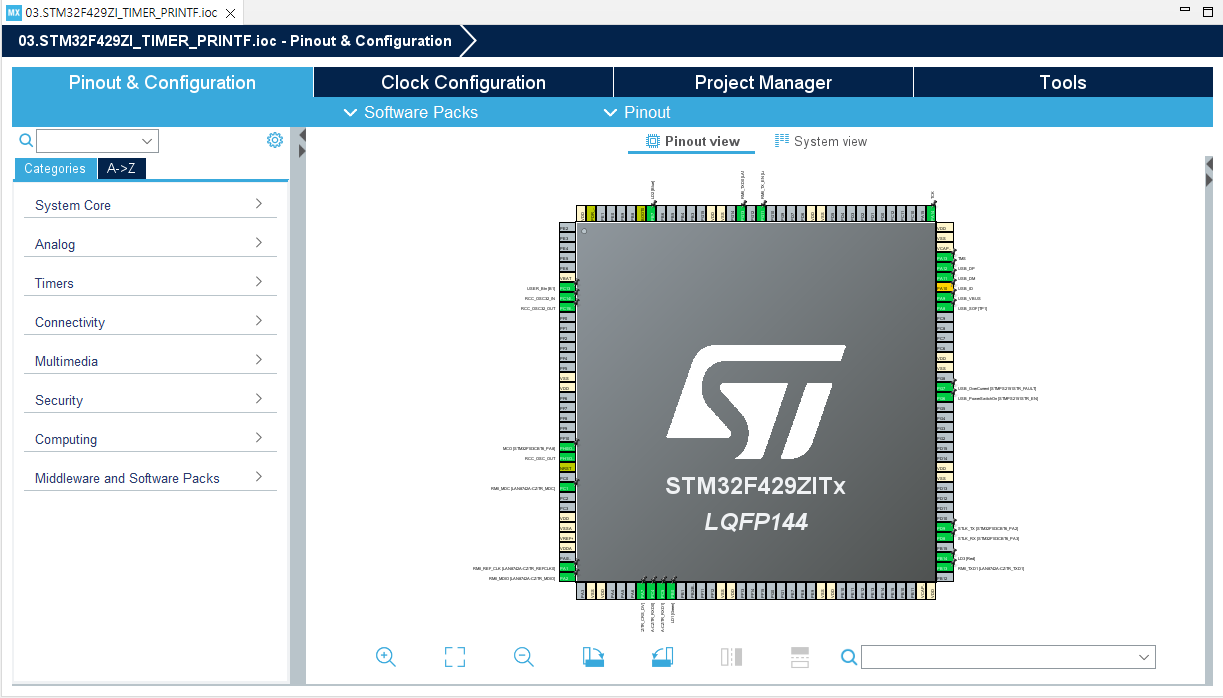Open the pin search dropdown near the bottom
Screen dimensions: 1223x698
pos(1143,657)
